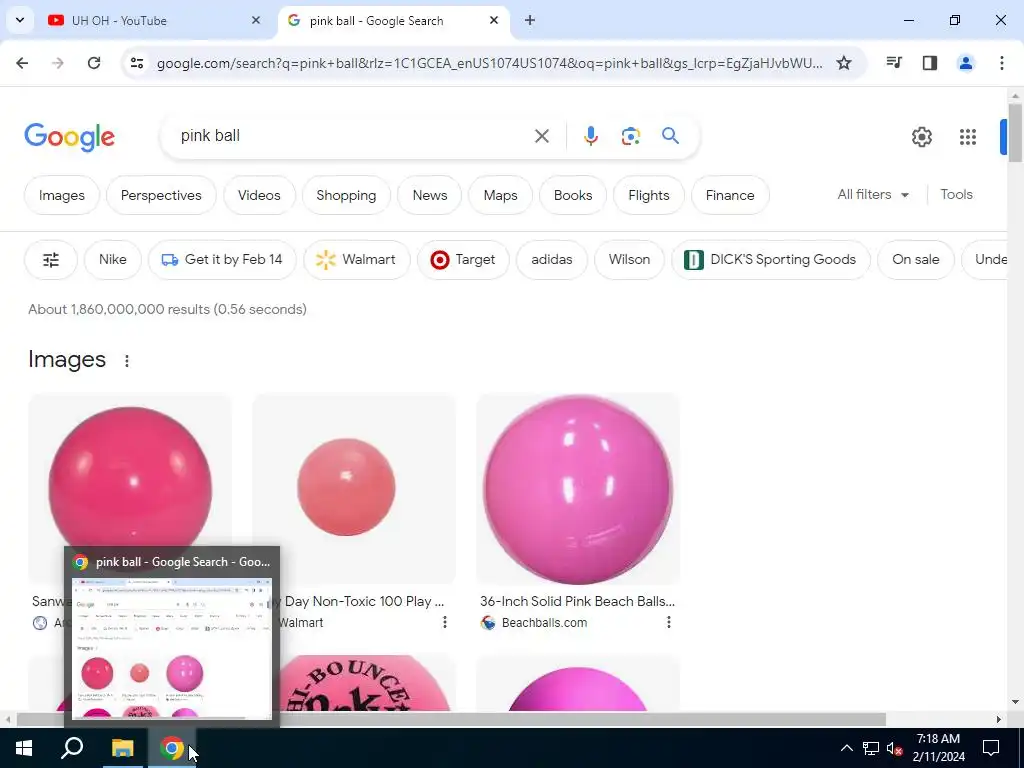Select the Chrome window preview thumbnail
This screenshot has height=768, width=1024.
172,648
